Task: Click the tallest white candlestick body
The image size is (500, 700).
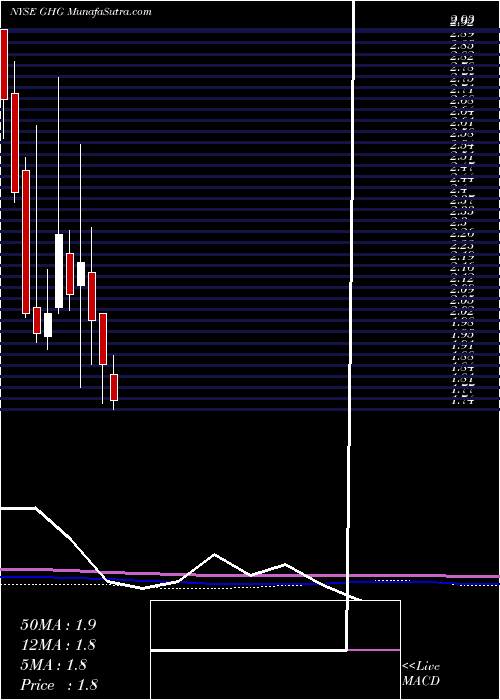Action: (x=59, y=271)
